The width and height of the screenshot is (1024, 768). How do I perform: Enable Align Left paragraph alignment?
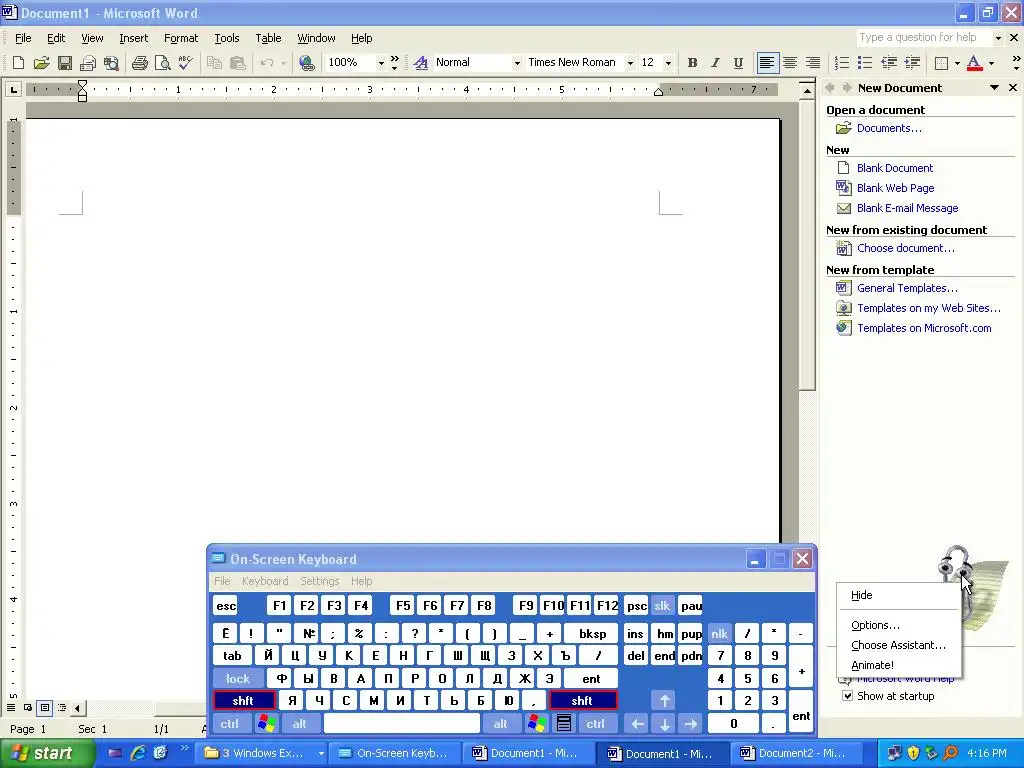coord(767,63)
